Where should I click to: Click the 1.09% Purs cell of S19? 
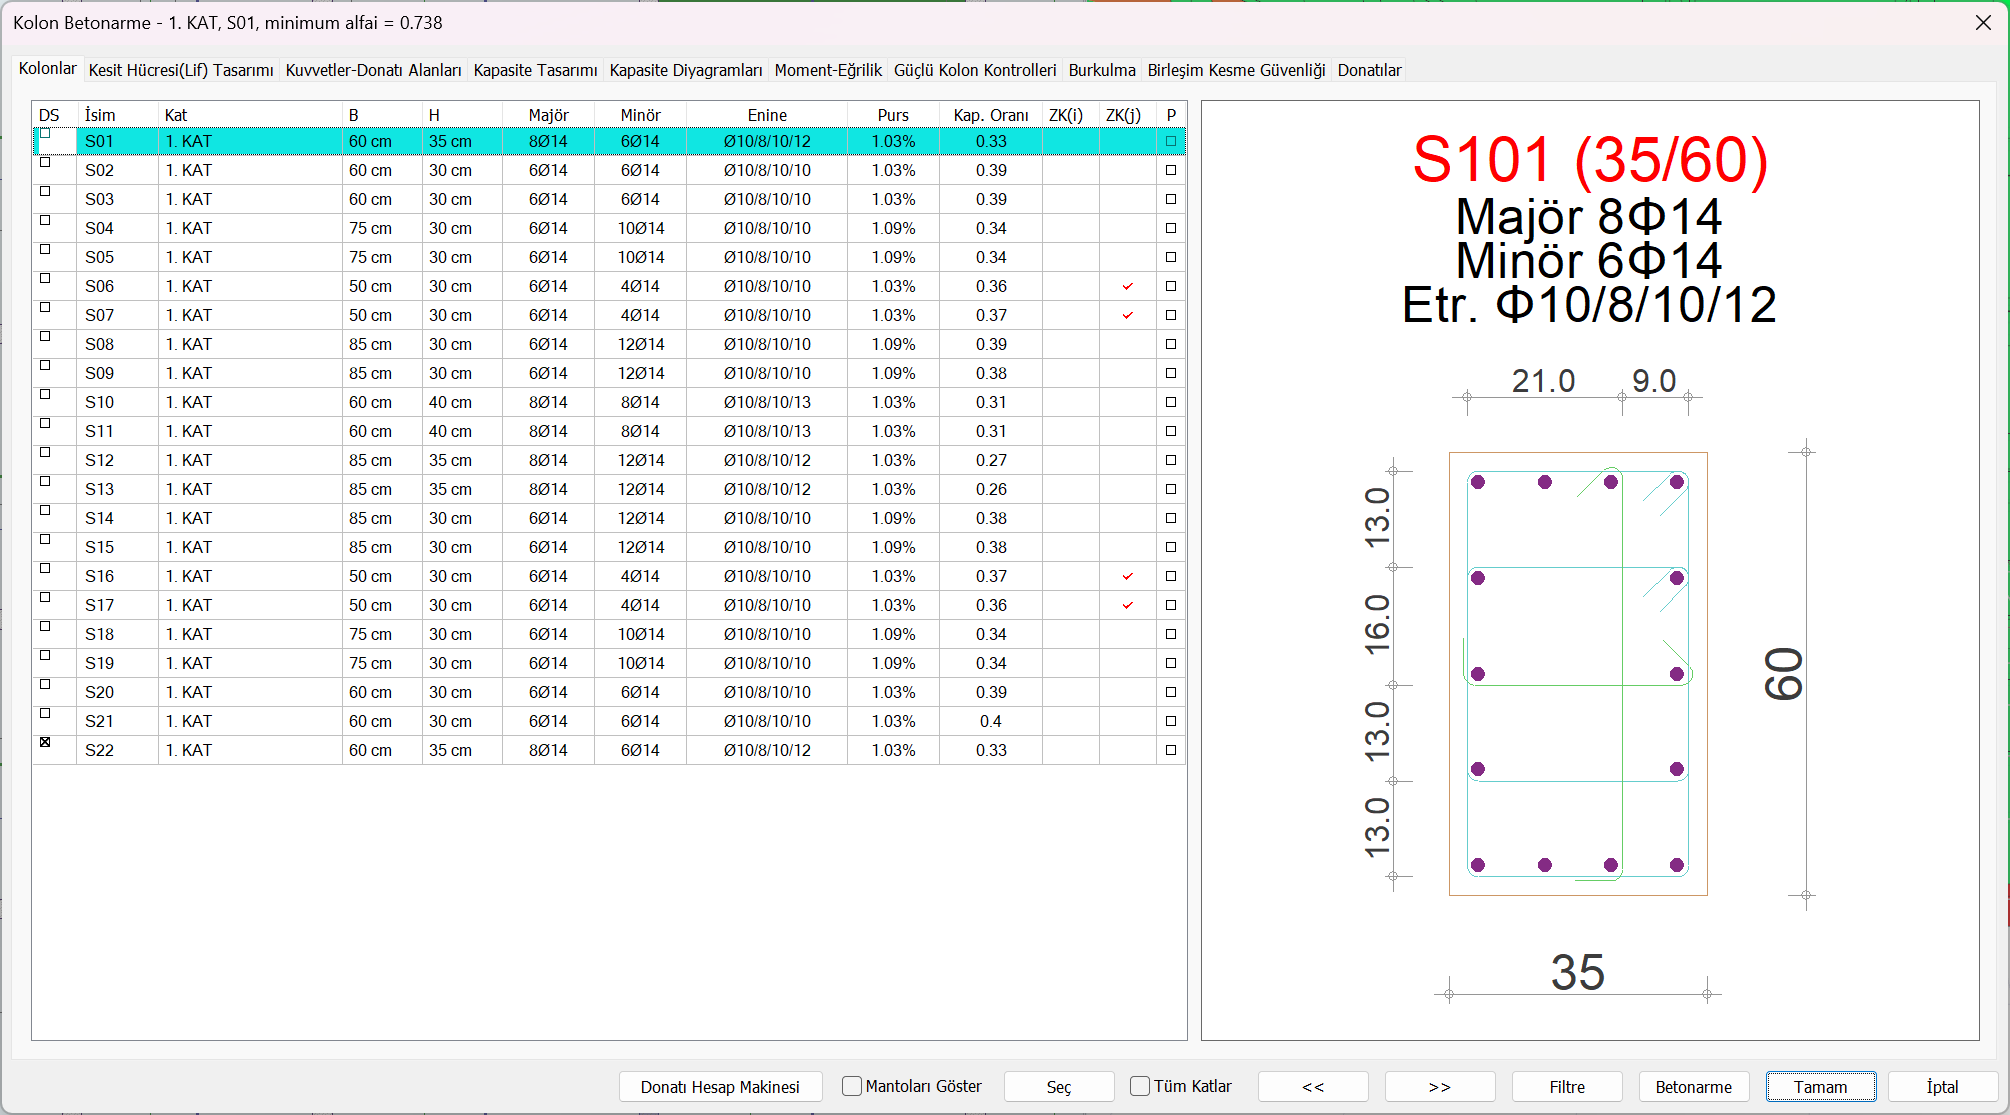click(893, 663)
